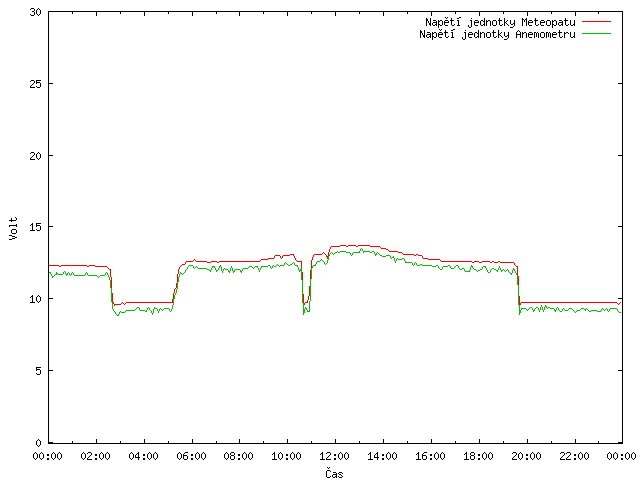Click the x-axis label '12:00'
The image size is (640, 480).
(x=334, y=456)
